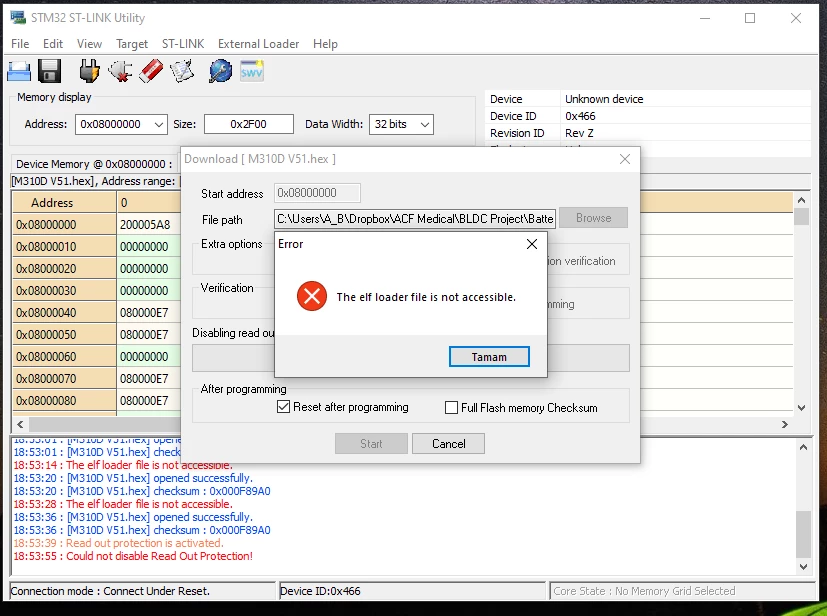Screen dimensions: 827x616
Task: Click the Size input field 0x2F00
Action: pos(248,124)
